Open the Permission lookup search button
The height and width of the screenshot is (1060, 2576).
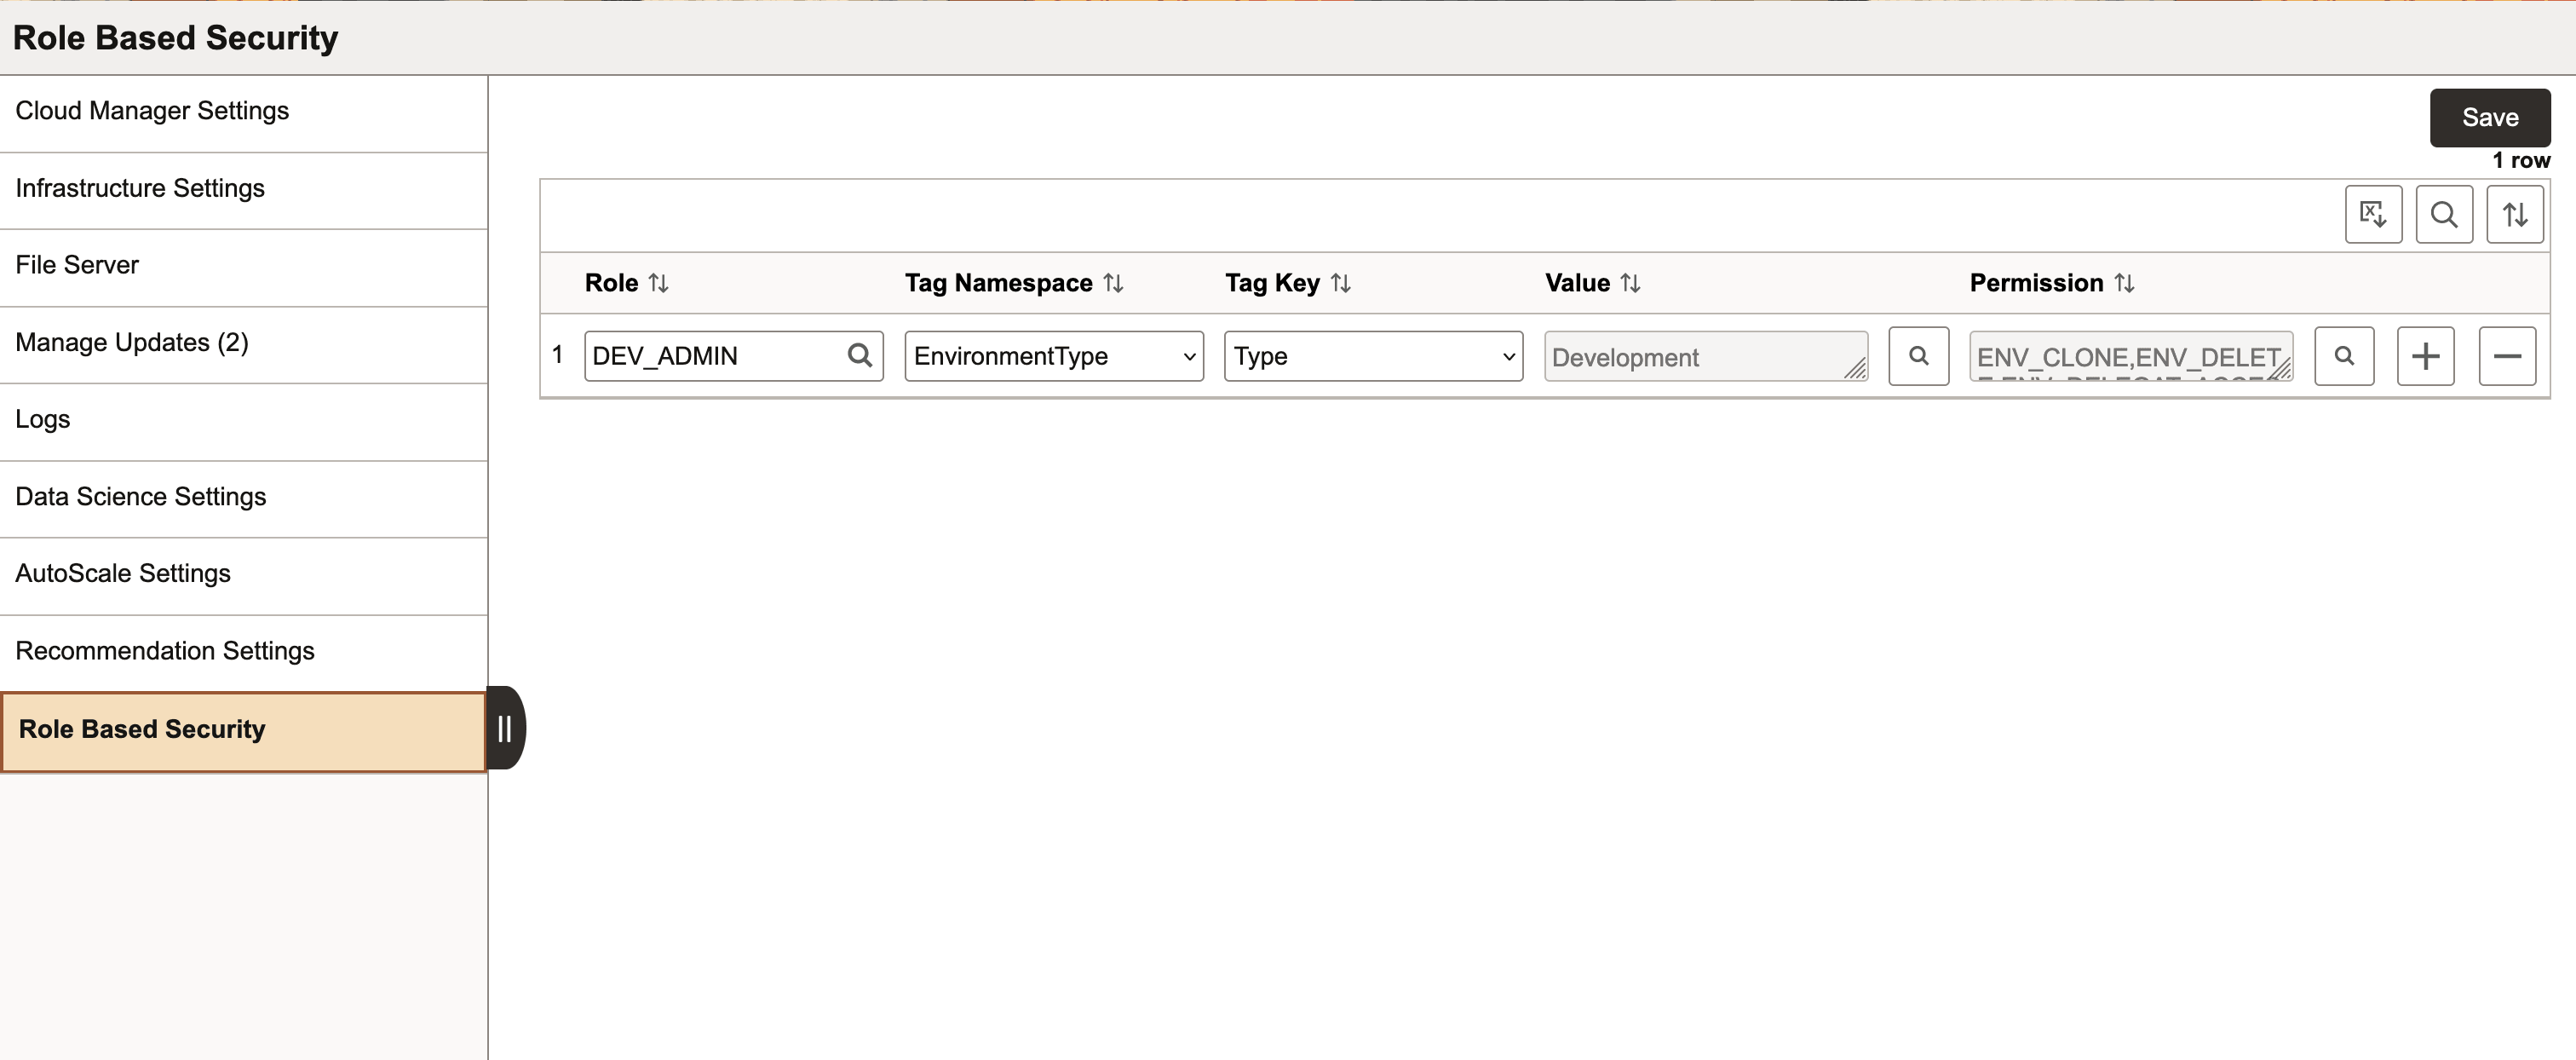[x=2343, y=356]
